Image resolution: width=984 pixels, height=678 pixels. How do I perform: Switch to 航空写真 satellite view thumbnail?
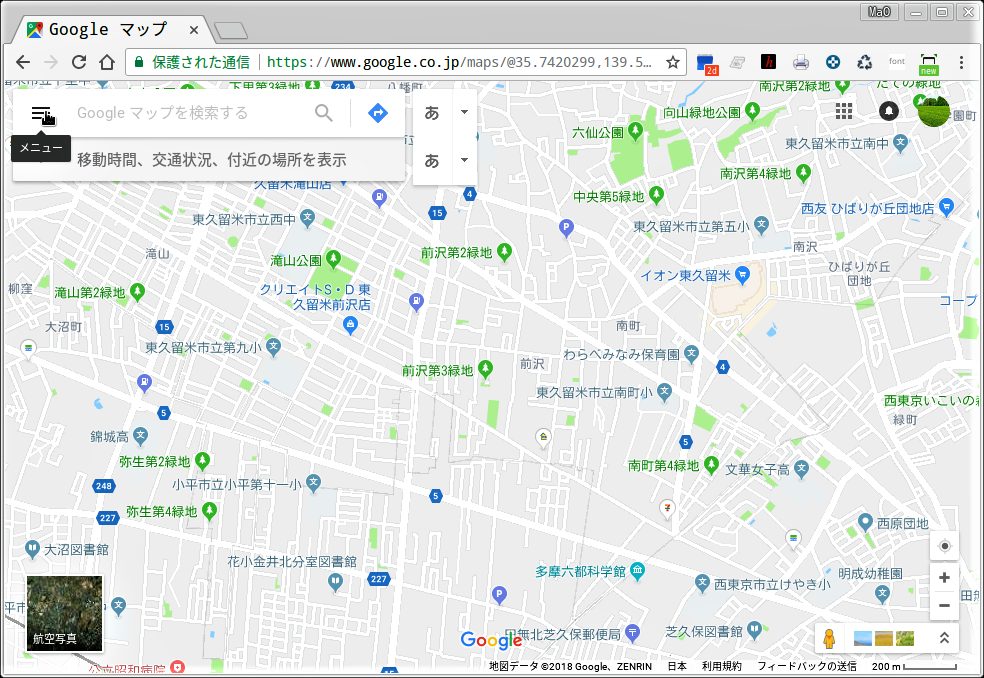tap(64, 613)
